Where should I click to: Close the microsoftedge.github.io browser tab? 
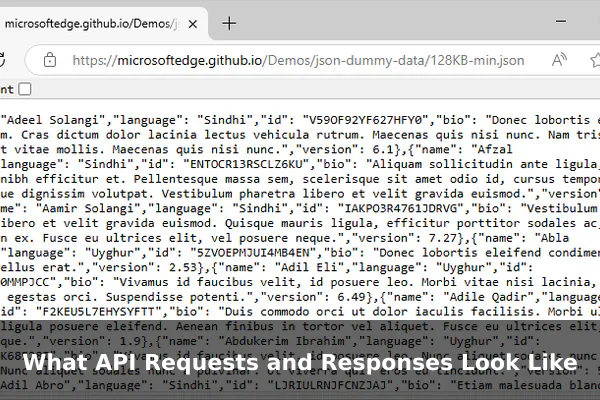193,24
